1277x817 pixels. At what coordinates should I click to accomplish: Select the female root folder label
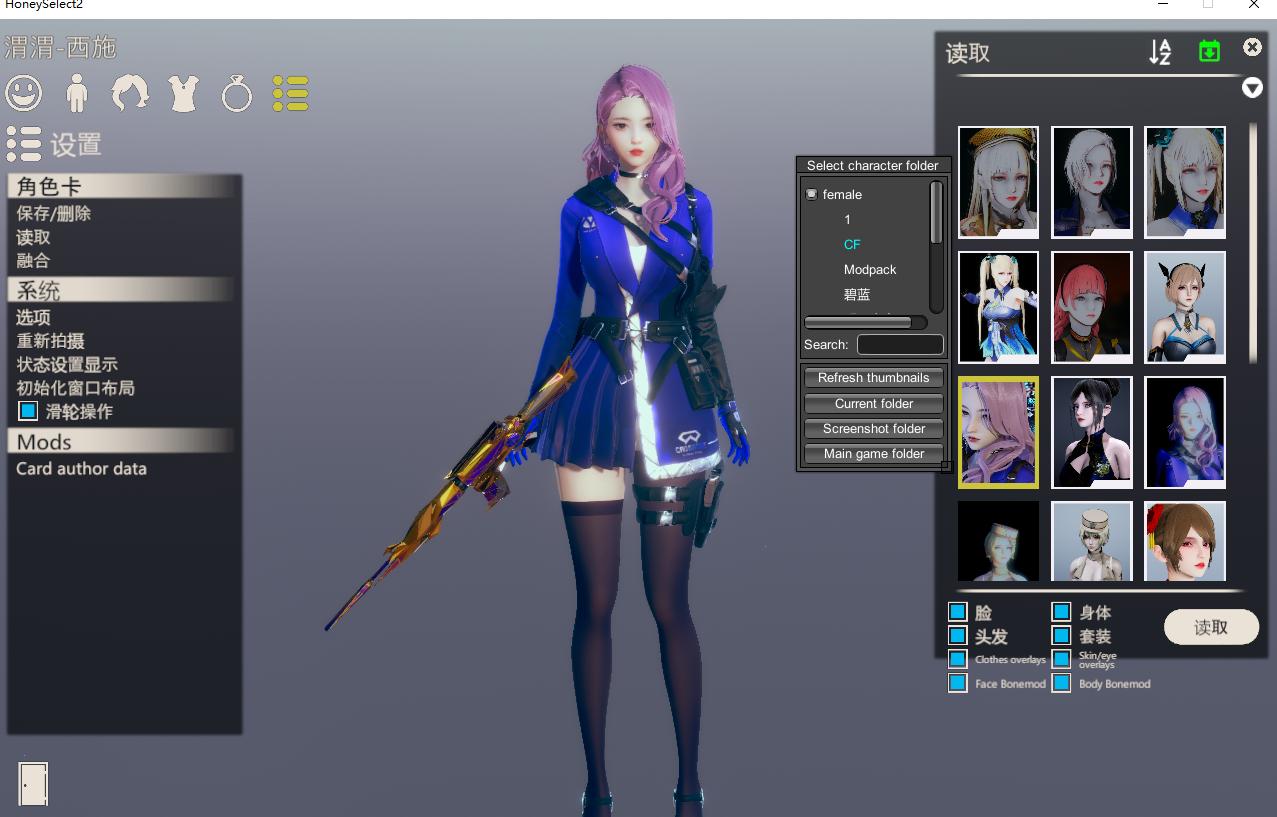coord(842,194)
